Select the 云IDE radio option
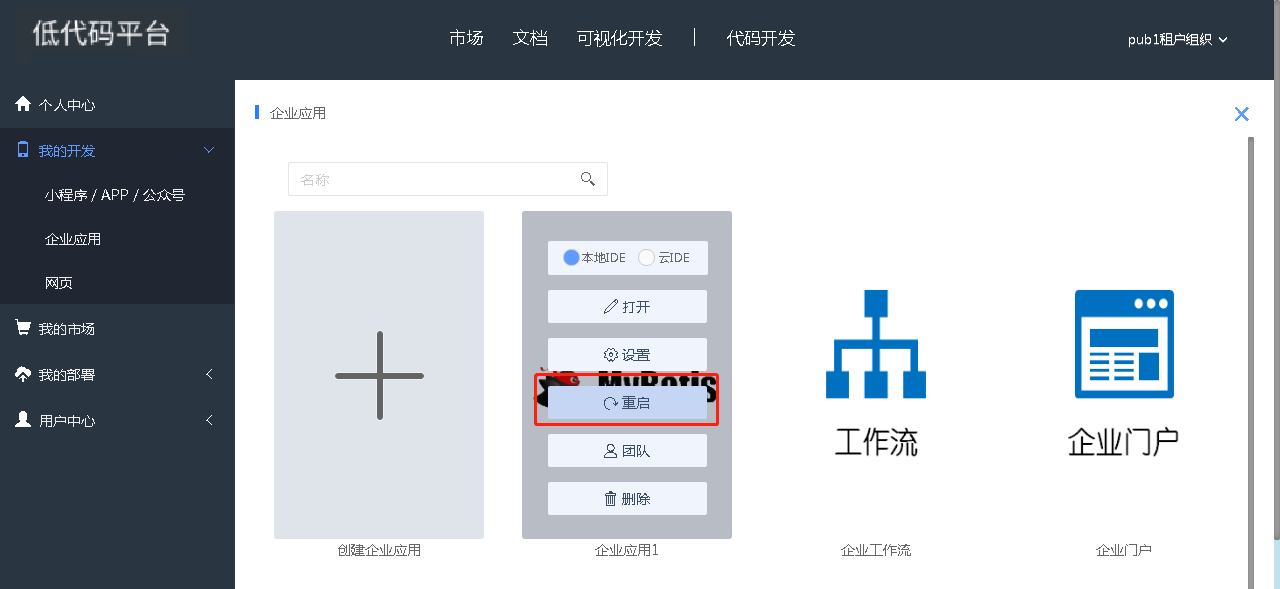The height and width of the screenshot is (589, 1280). 647,258
